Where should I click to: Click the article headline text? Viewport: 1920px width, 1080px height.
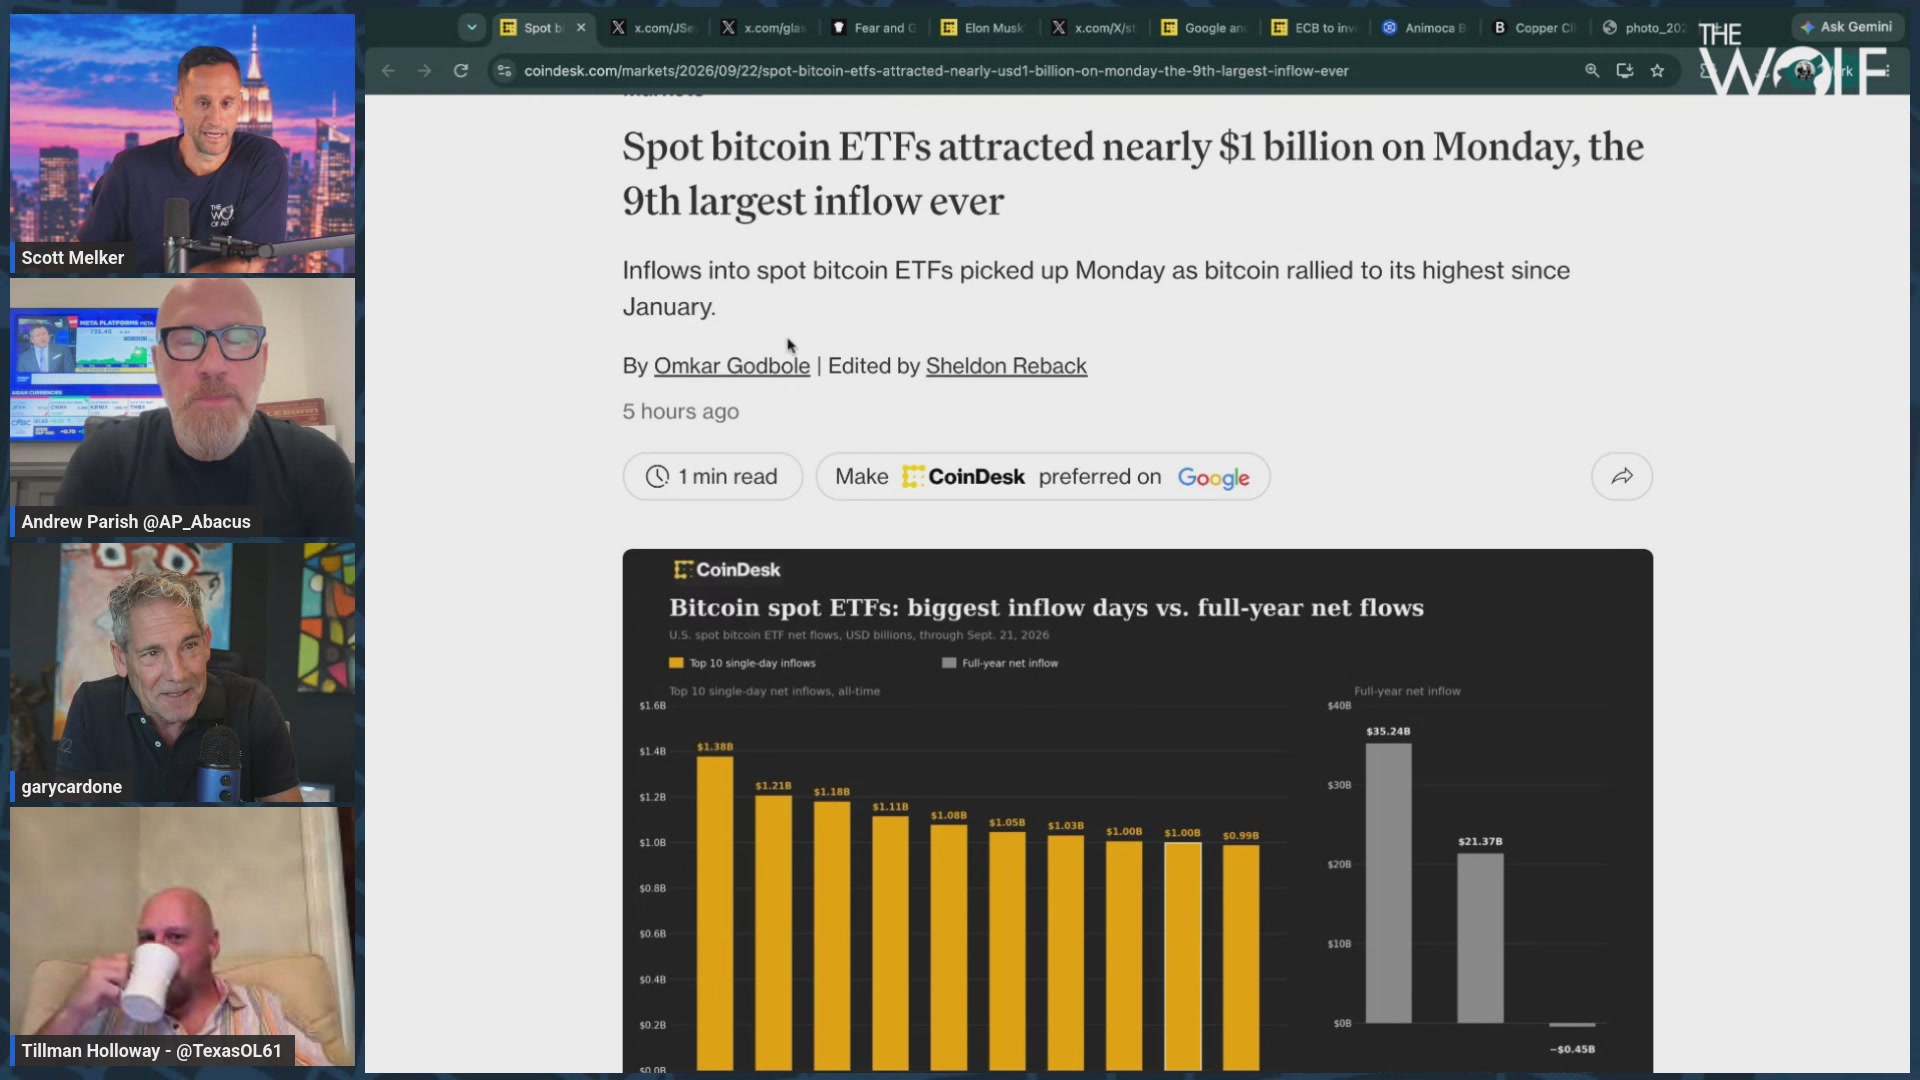pyautogui.click(x=1133, y=174)
